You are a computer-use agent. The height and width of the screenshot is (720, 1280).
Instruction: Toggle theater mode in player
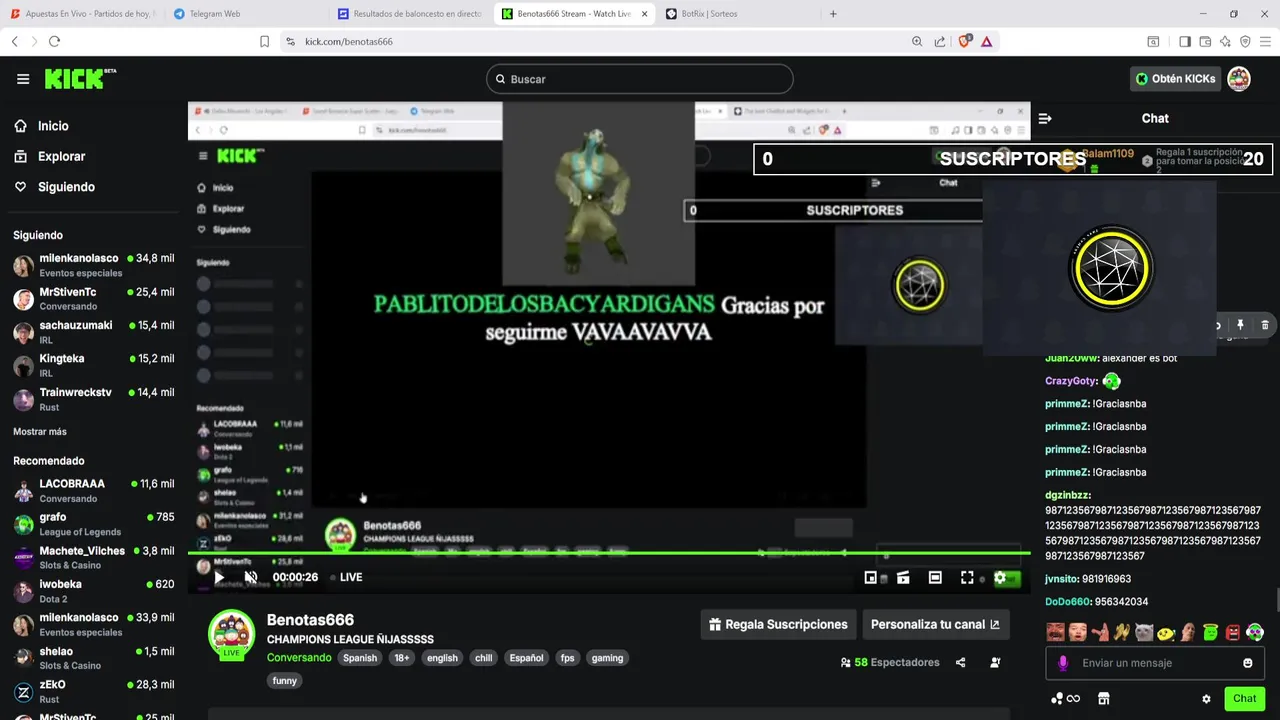(x=935, y=577)
